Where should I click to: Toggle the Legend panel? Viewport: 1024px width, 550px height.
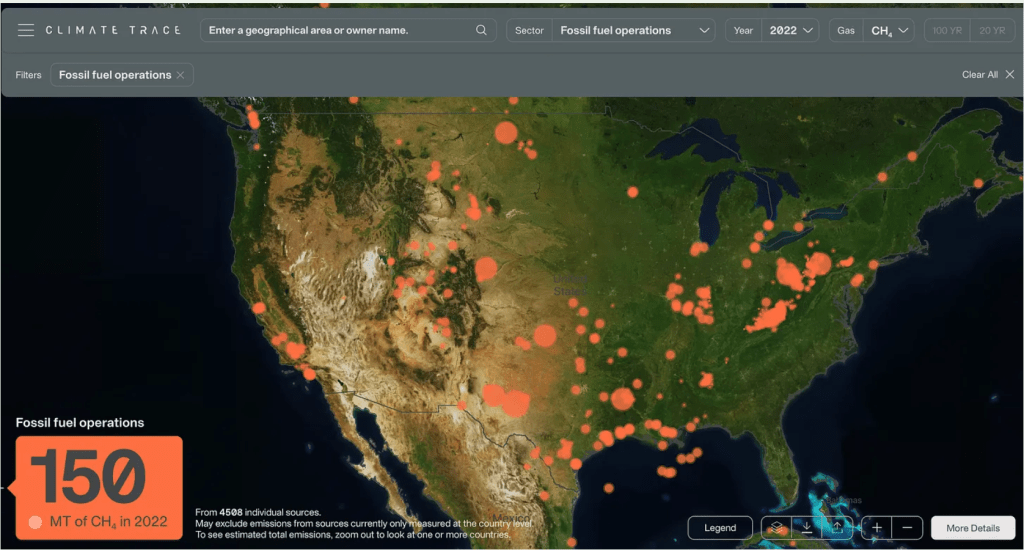tap(720, 527)
